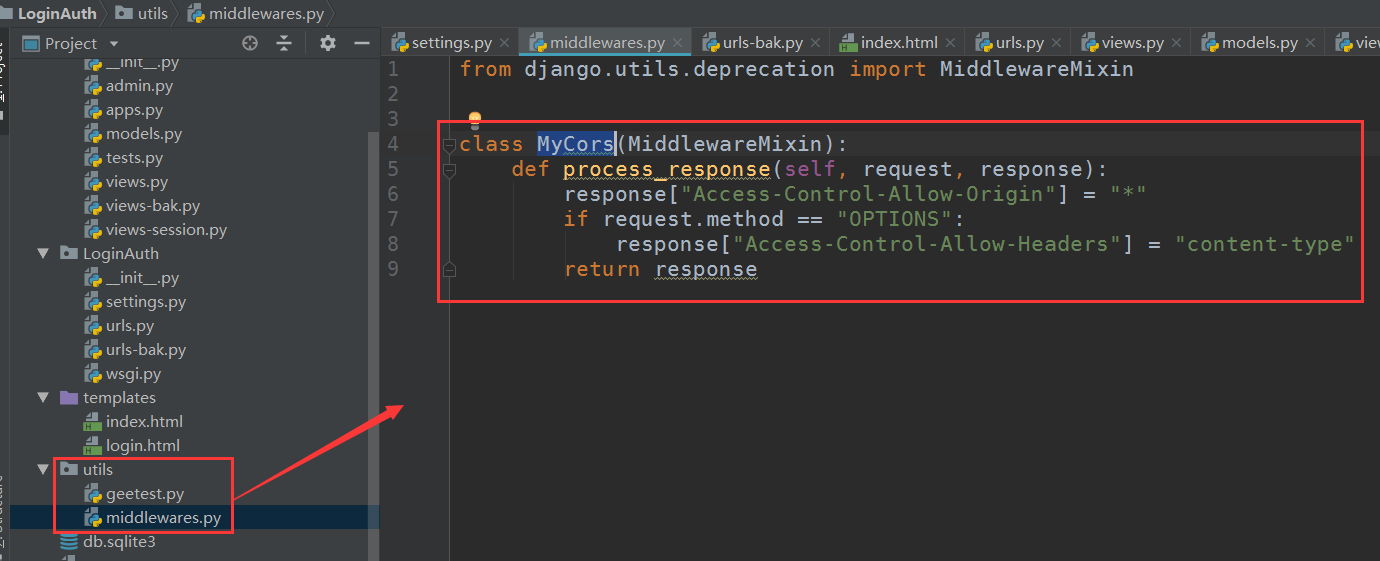Close the views.py tab
Viewport: 1380px width, 561px height.
[x=1178, y=43]
